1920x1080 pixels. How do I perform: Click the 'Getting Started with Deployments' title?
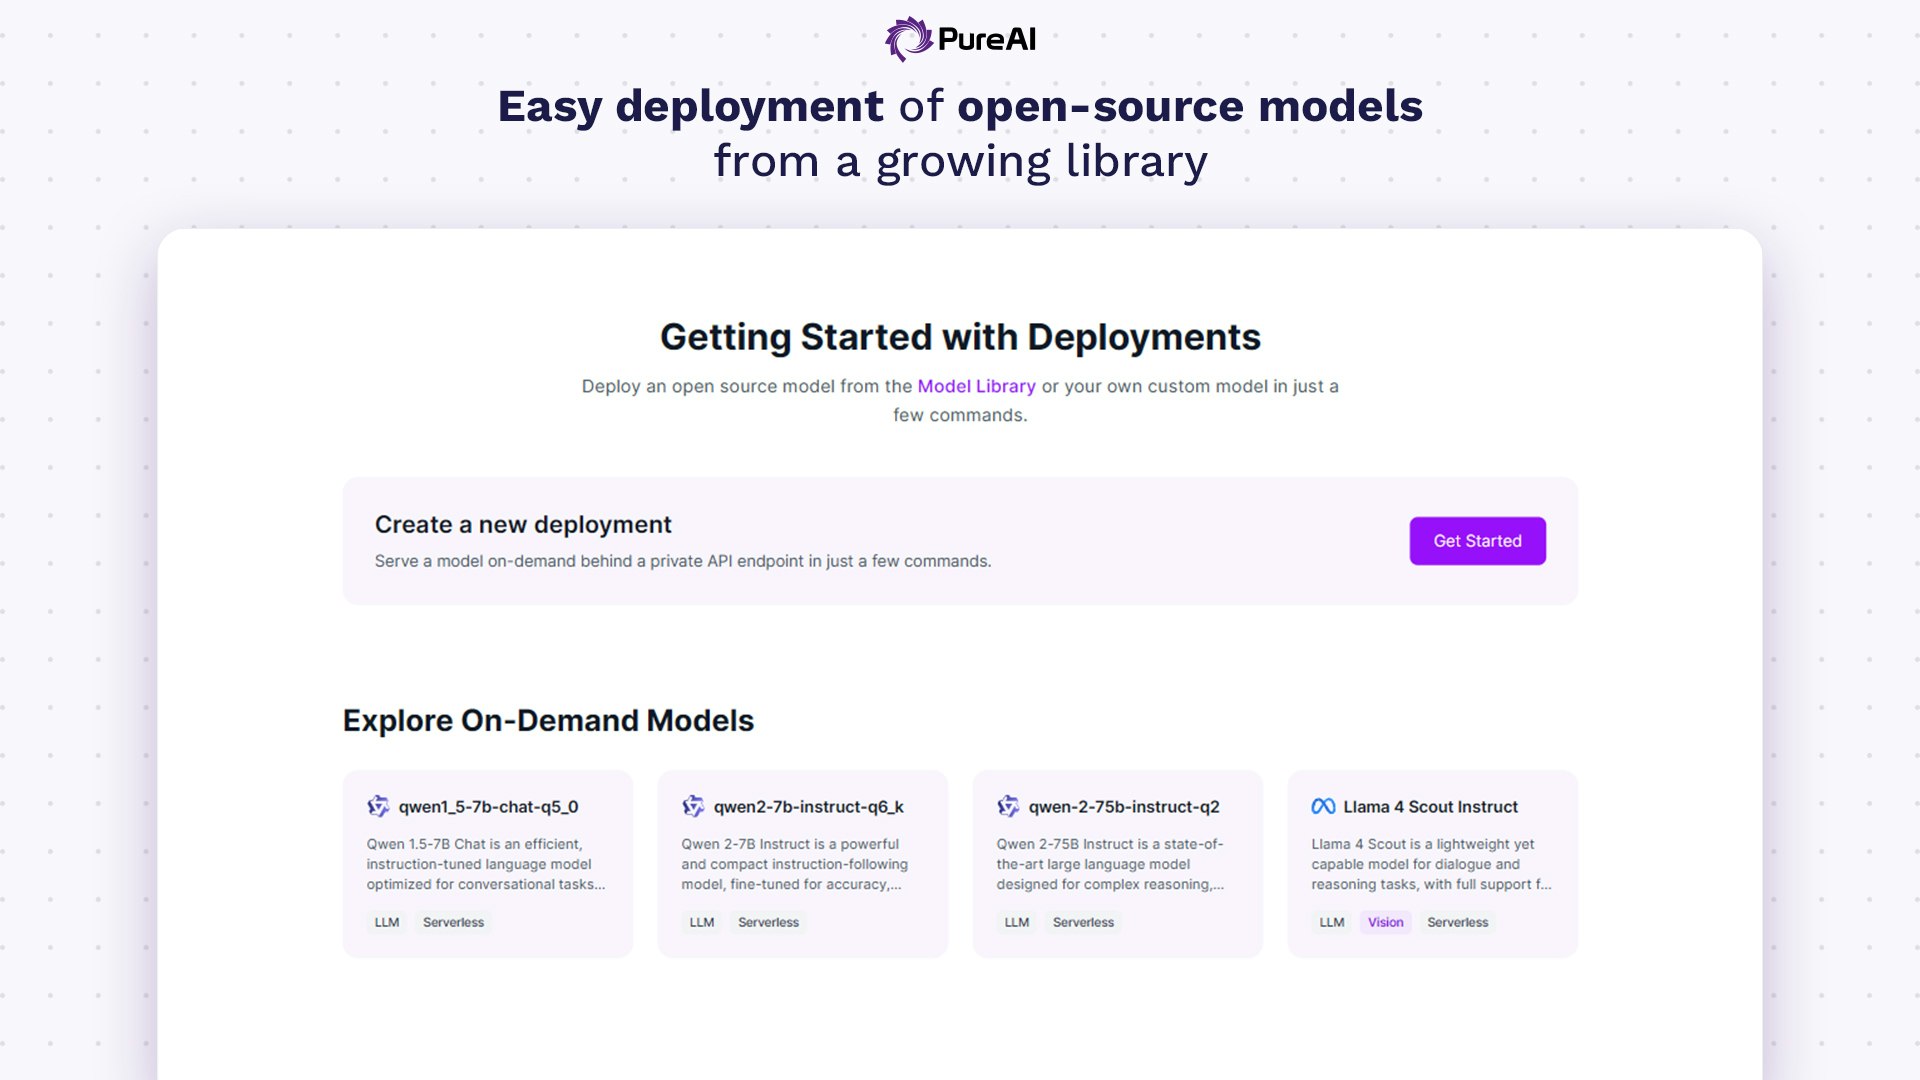960,337
